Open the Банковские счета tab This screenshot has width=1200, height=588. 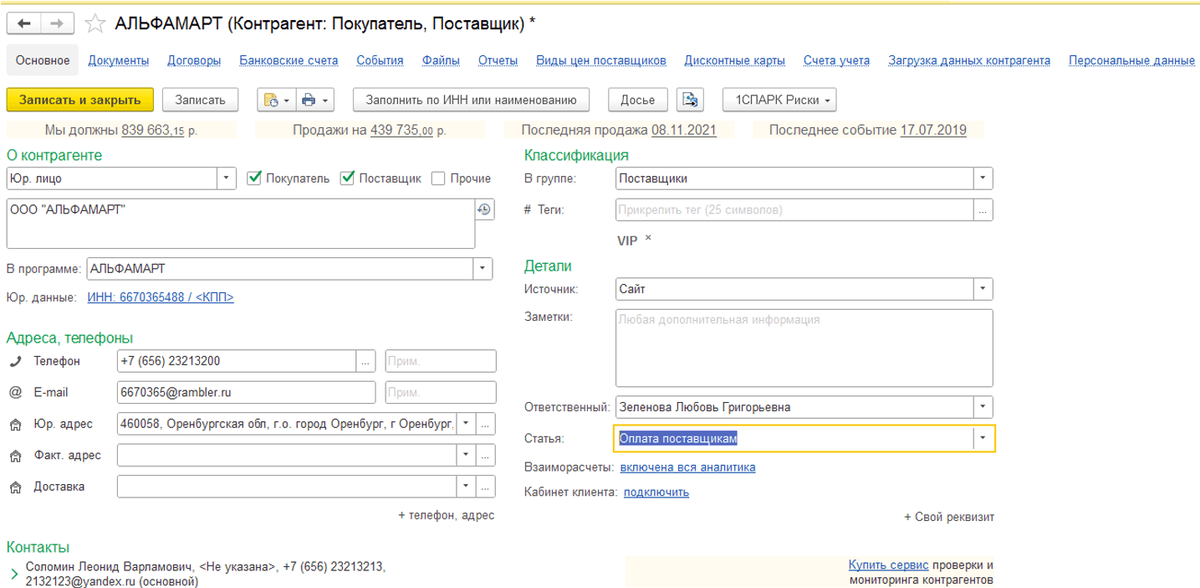point(289,60)
